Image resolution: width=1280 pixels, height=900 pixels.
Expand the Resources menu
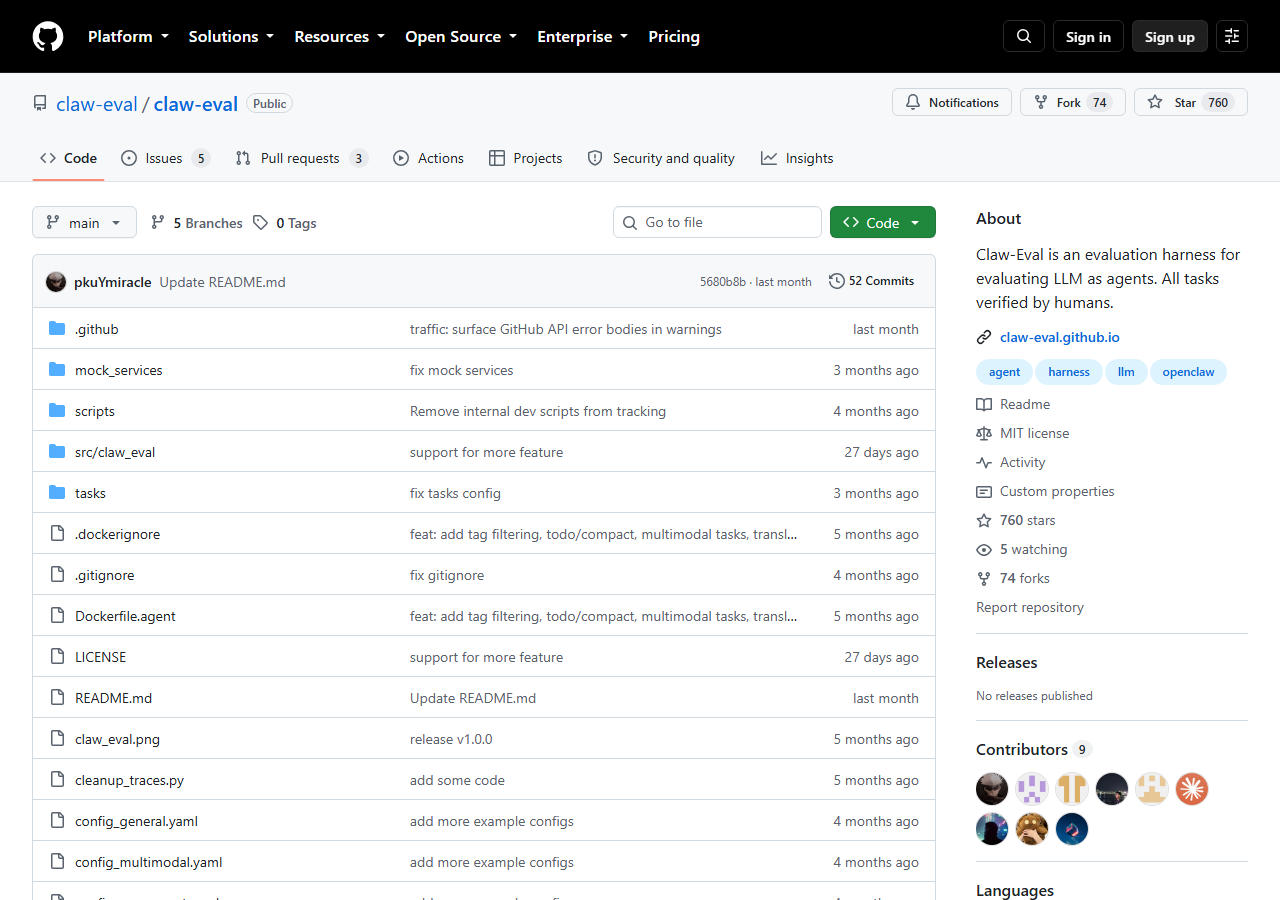[340, 37]
